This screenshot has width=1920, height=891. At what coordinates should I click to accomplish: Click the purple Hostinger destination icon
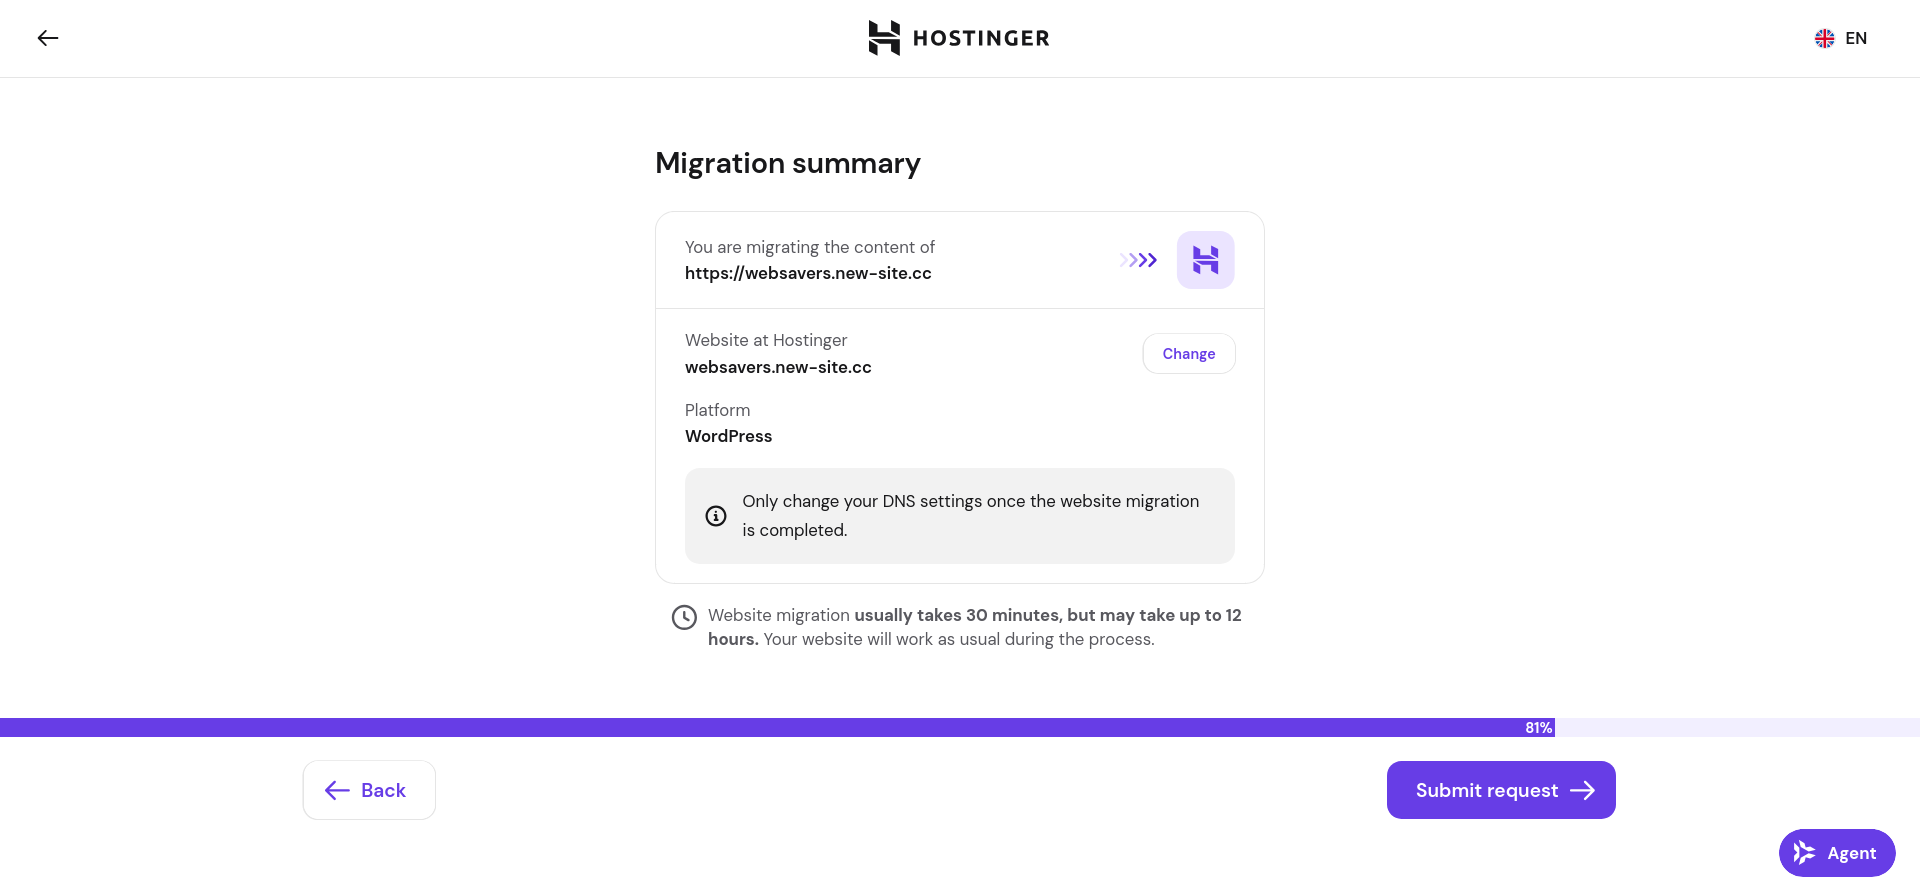point(1206,260)
